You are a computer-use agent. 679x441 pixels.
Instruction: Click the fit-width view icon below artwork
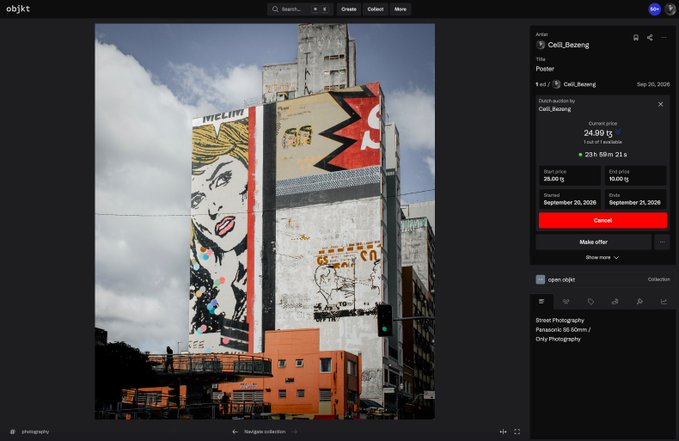(503, 431)
